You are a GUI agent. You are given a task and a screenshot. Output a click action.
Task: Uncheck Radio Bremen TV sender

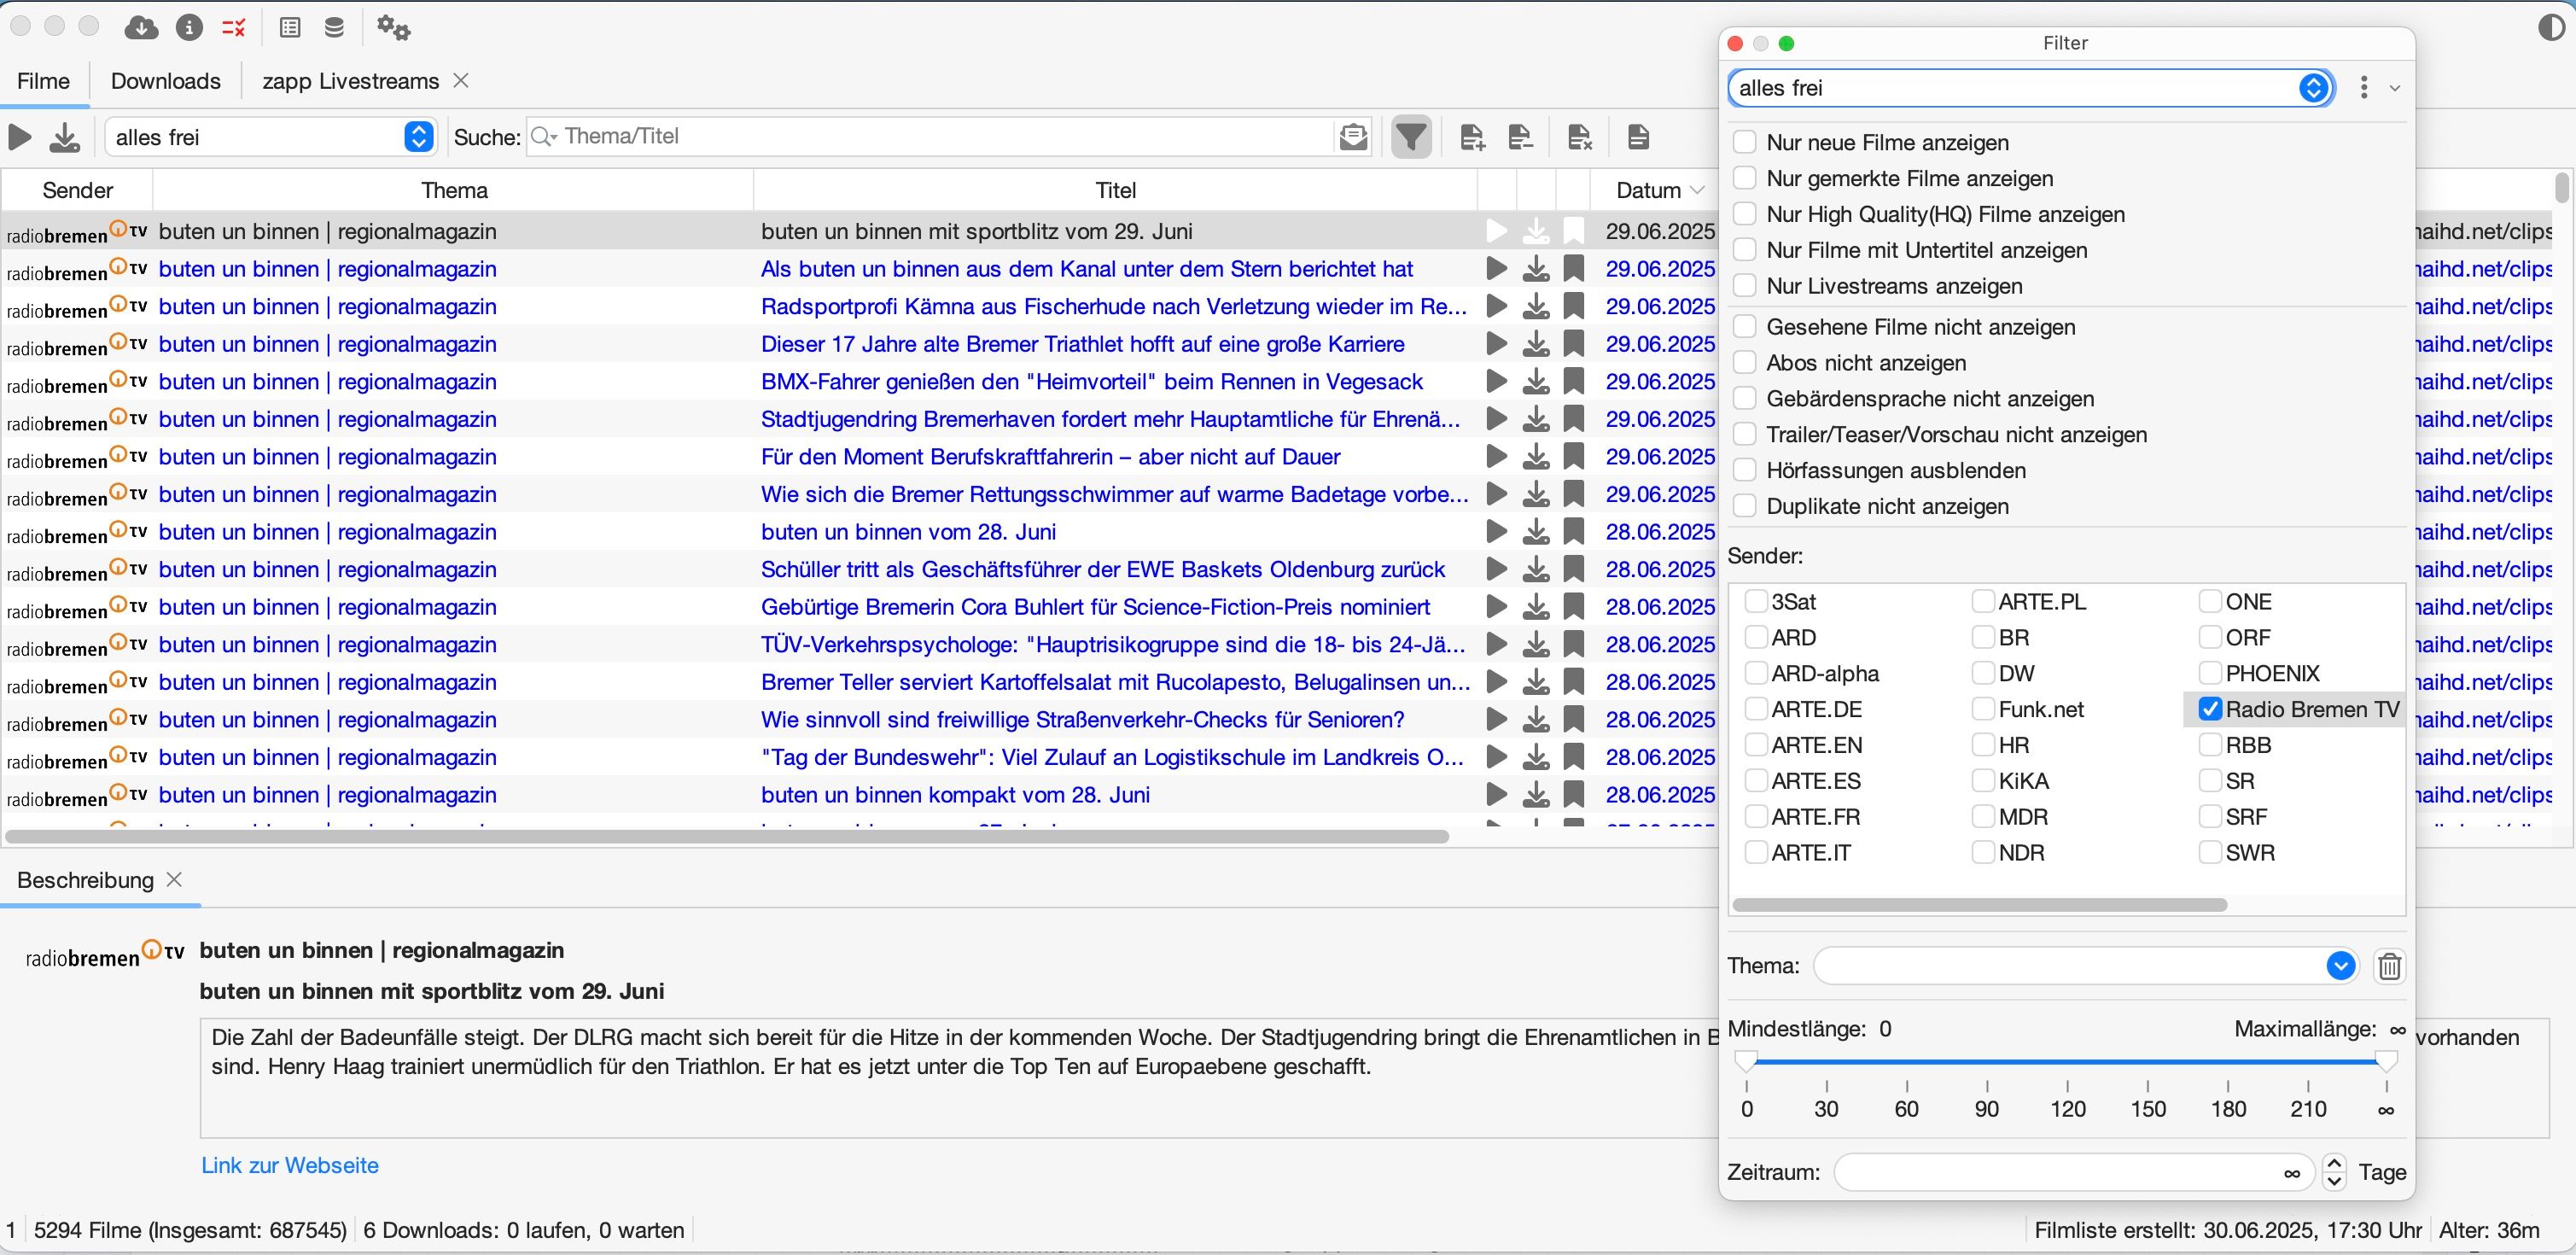coord(2210,709)
